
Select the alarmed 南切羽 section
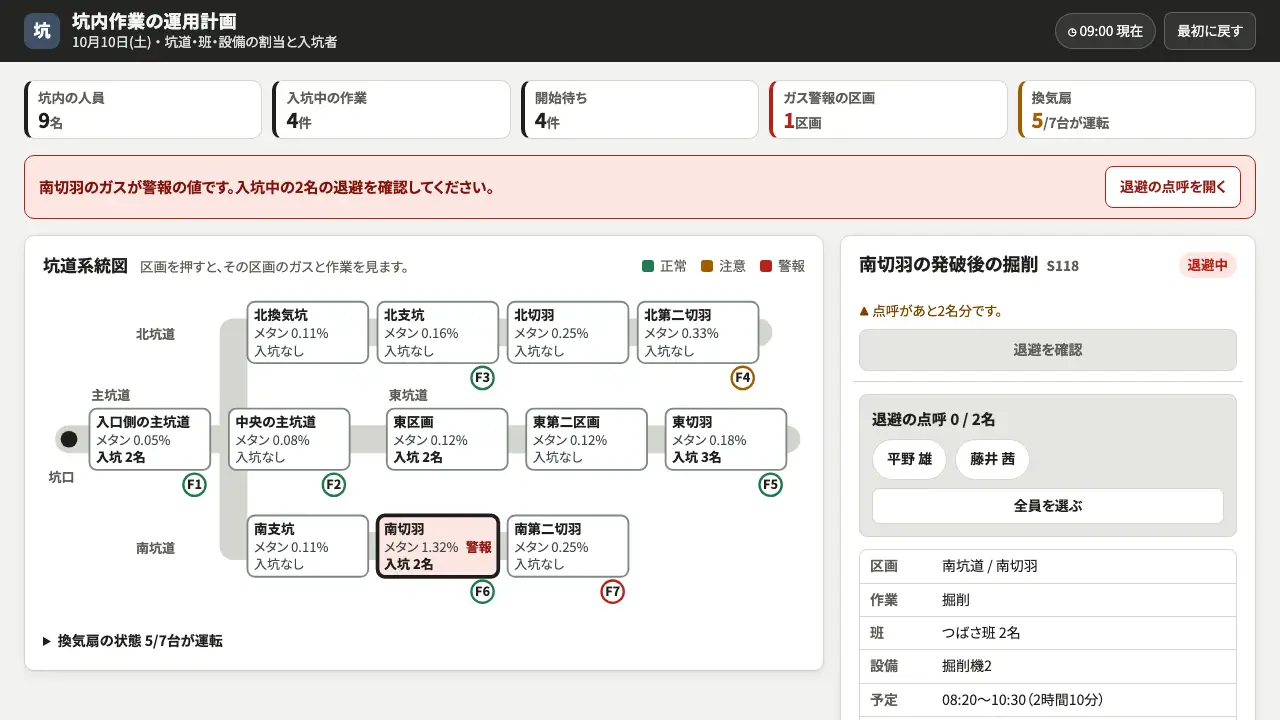tap(438, 546)
